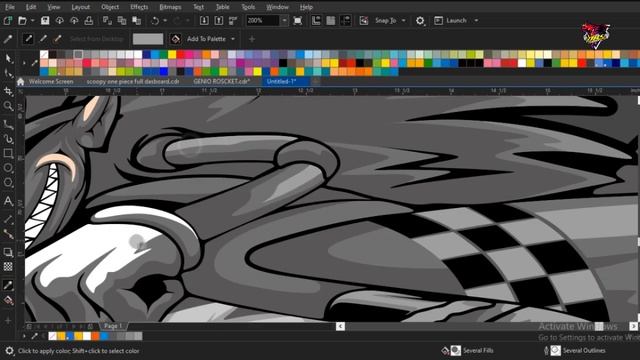640x360 pixels.
Task: Expand the Add To Palette dropdown arrow
Action: point(233,39)
